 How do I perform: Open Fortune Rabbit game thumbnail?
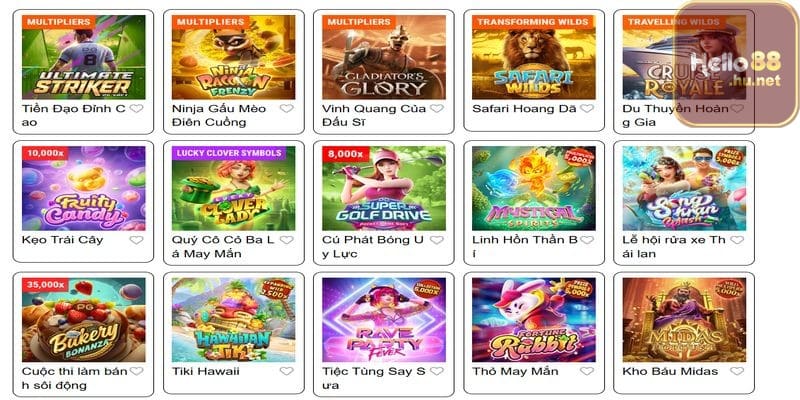click(x=534, y=320)
